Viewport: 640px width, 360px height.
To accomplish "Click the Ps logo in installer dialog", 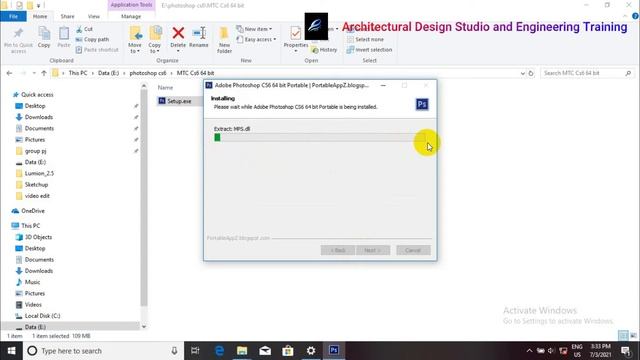I will pyautogui.click(x=422, y=104).
